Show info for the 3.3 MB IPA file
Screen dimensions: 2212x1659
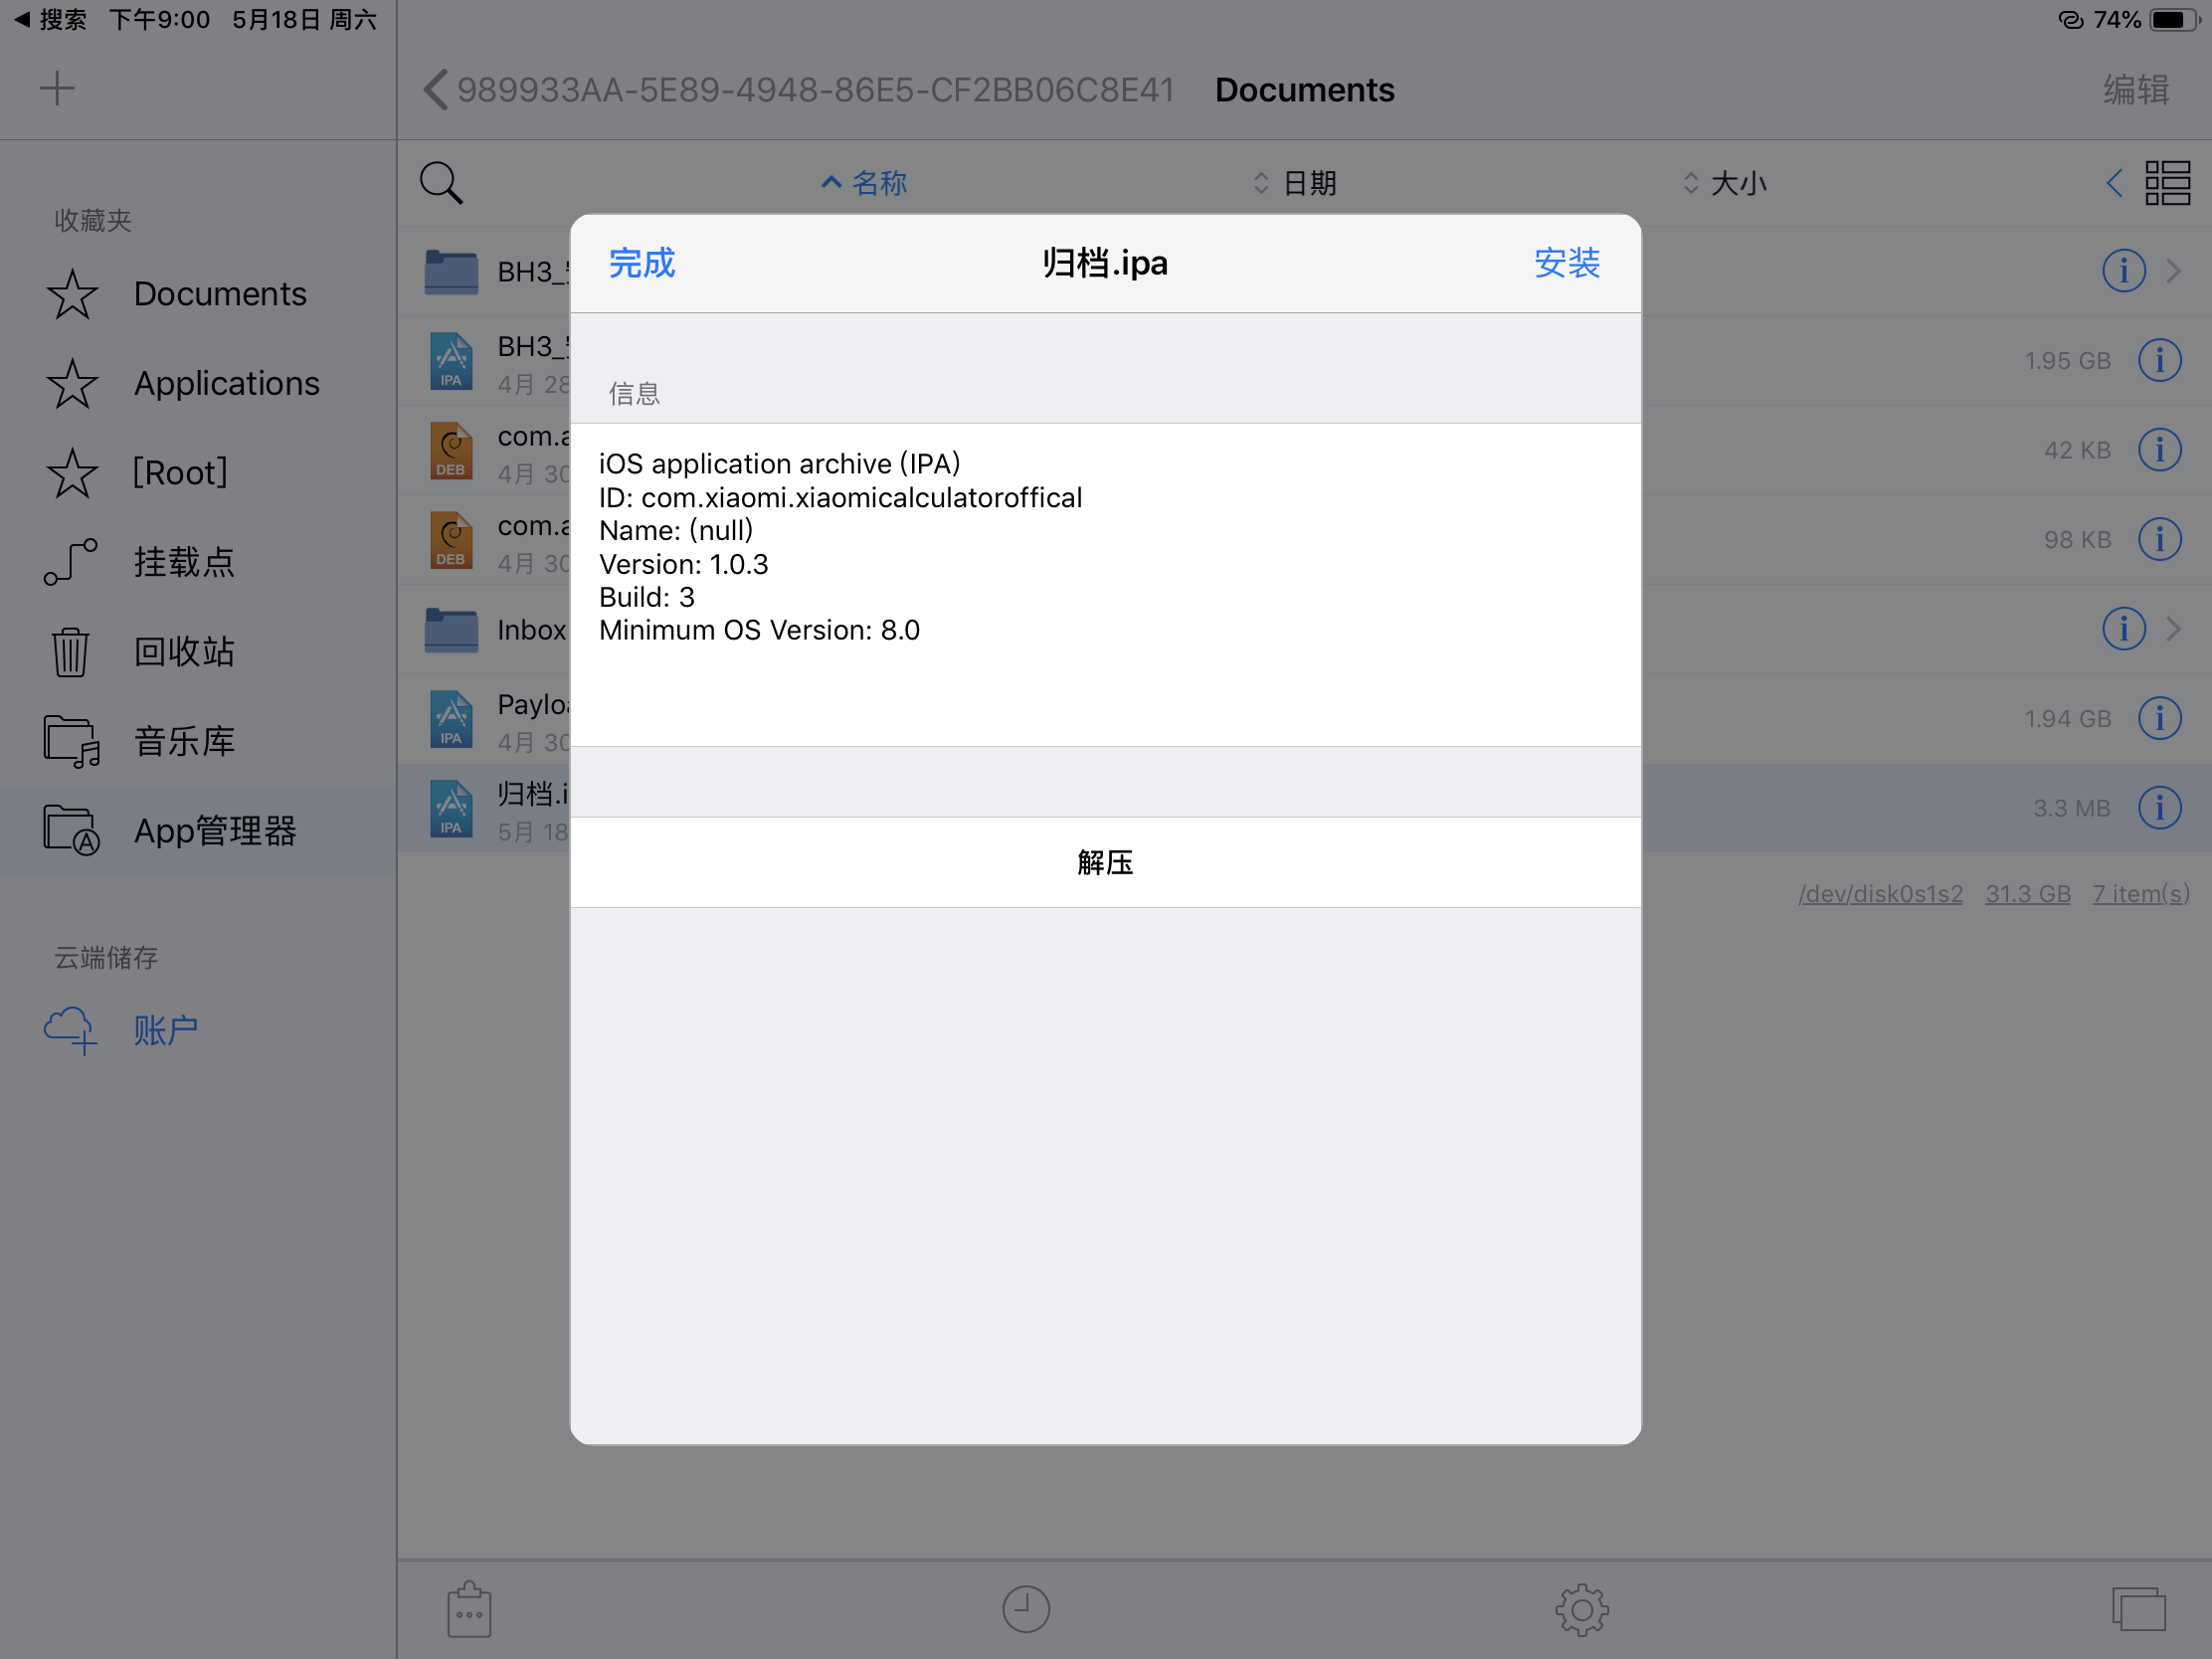[x=2159, y=808]
